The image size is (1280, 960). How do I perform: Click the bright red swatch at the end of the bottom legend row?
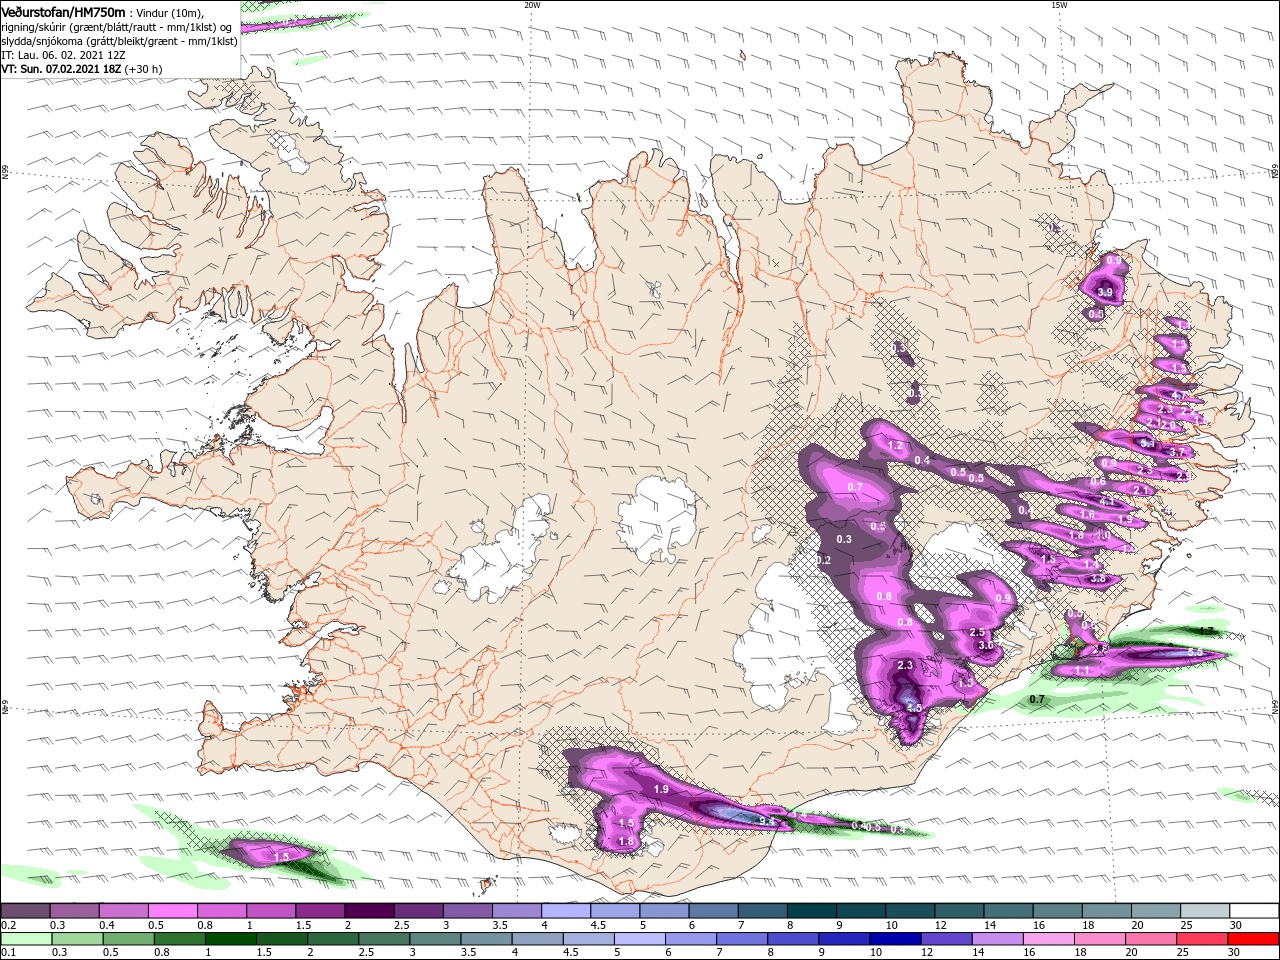[1252, 939]
